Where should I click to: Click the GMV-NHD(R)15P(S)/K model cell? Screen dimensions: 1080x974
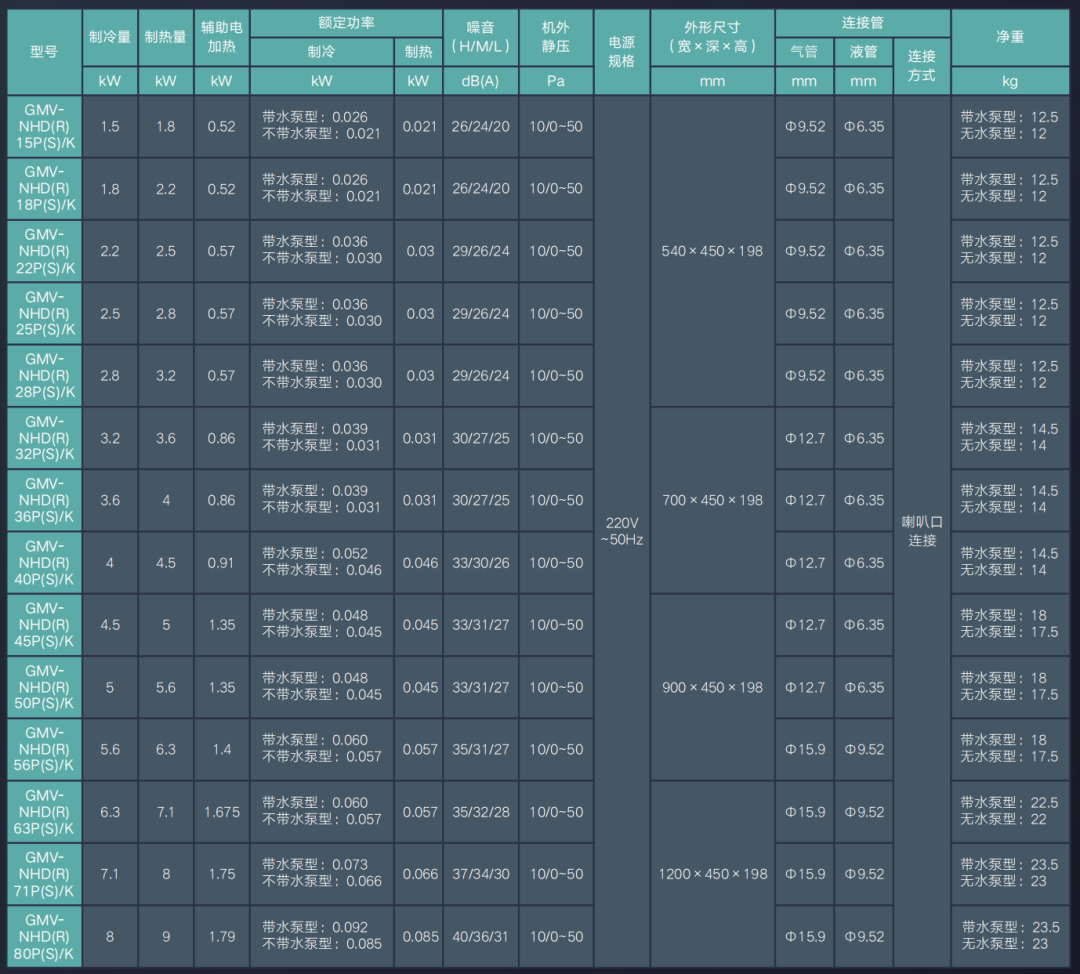coord(44,126)
